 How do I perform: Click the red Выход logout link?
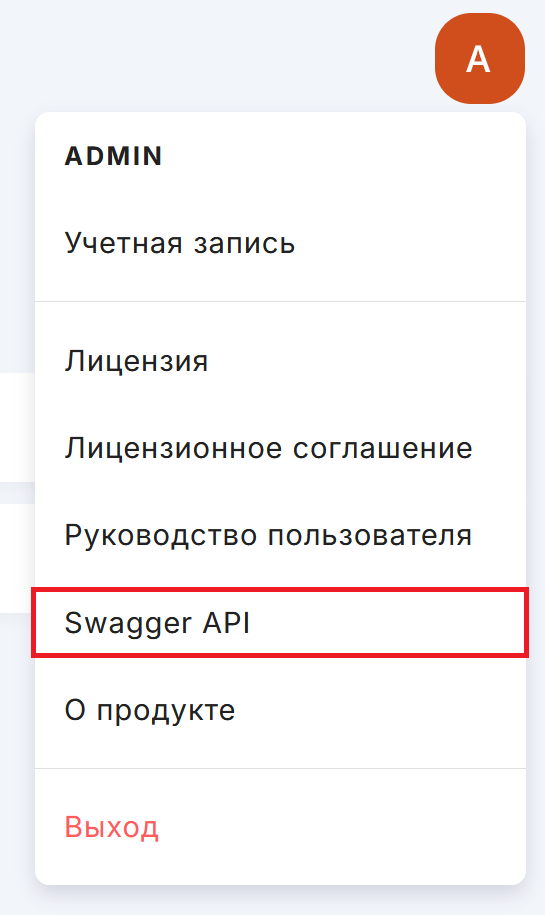click(280, 827)
